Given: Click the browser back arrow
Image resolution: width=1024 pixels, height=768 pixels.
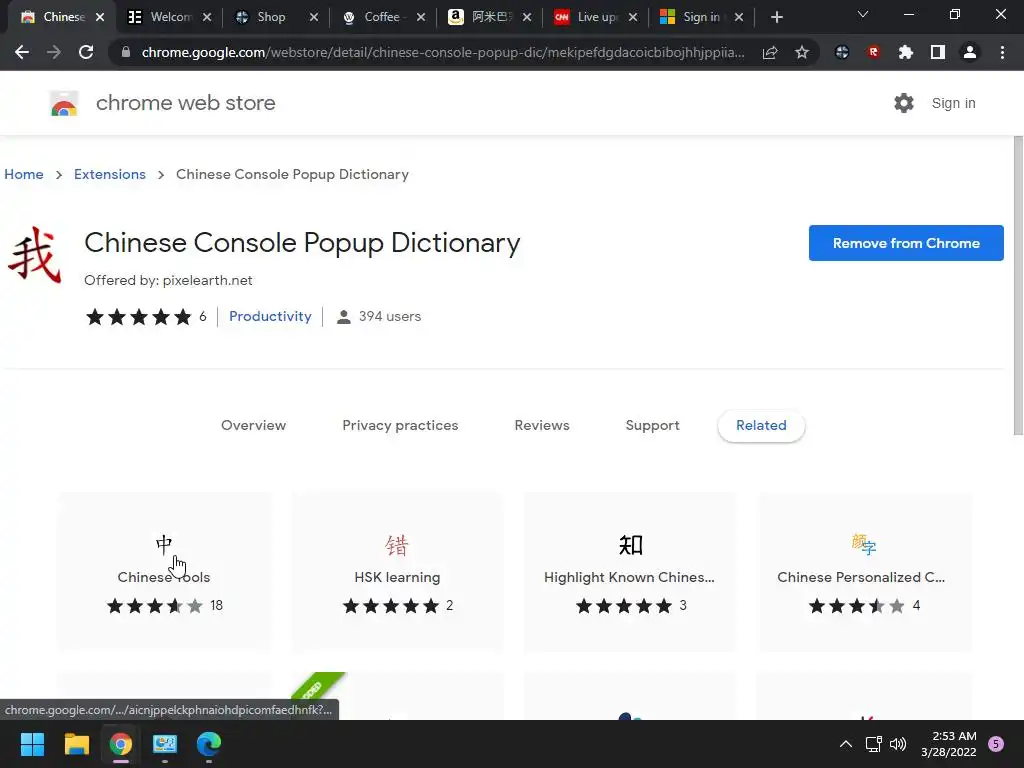Looking at the screenshot, I should [22, 52].
